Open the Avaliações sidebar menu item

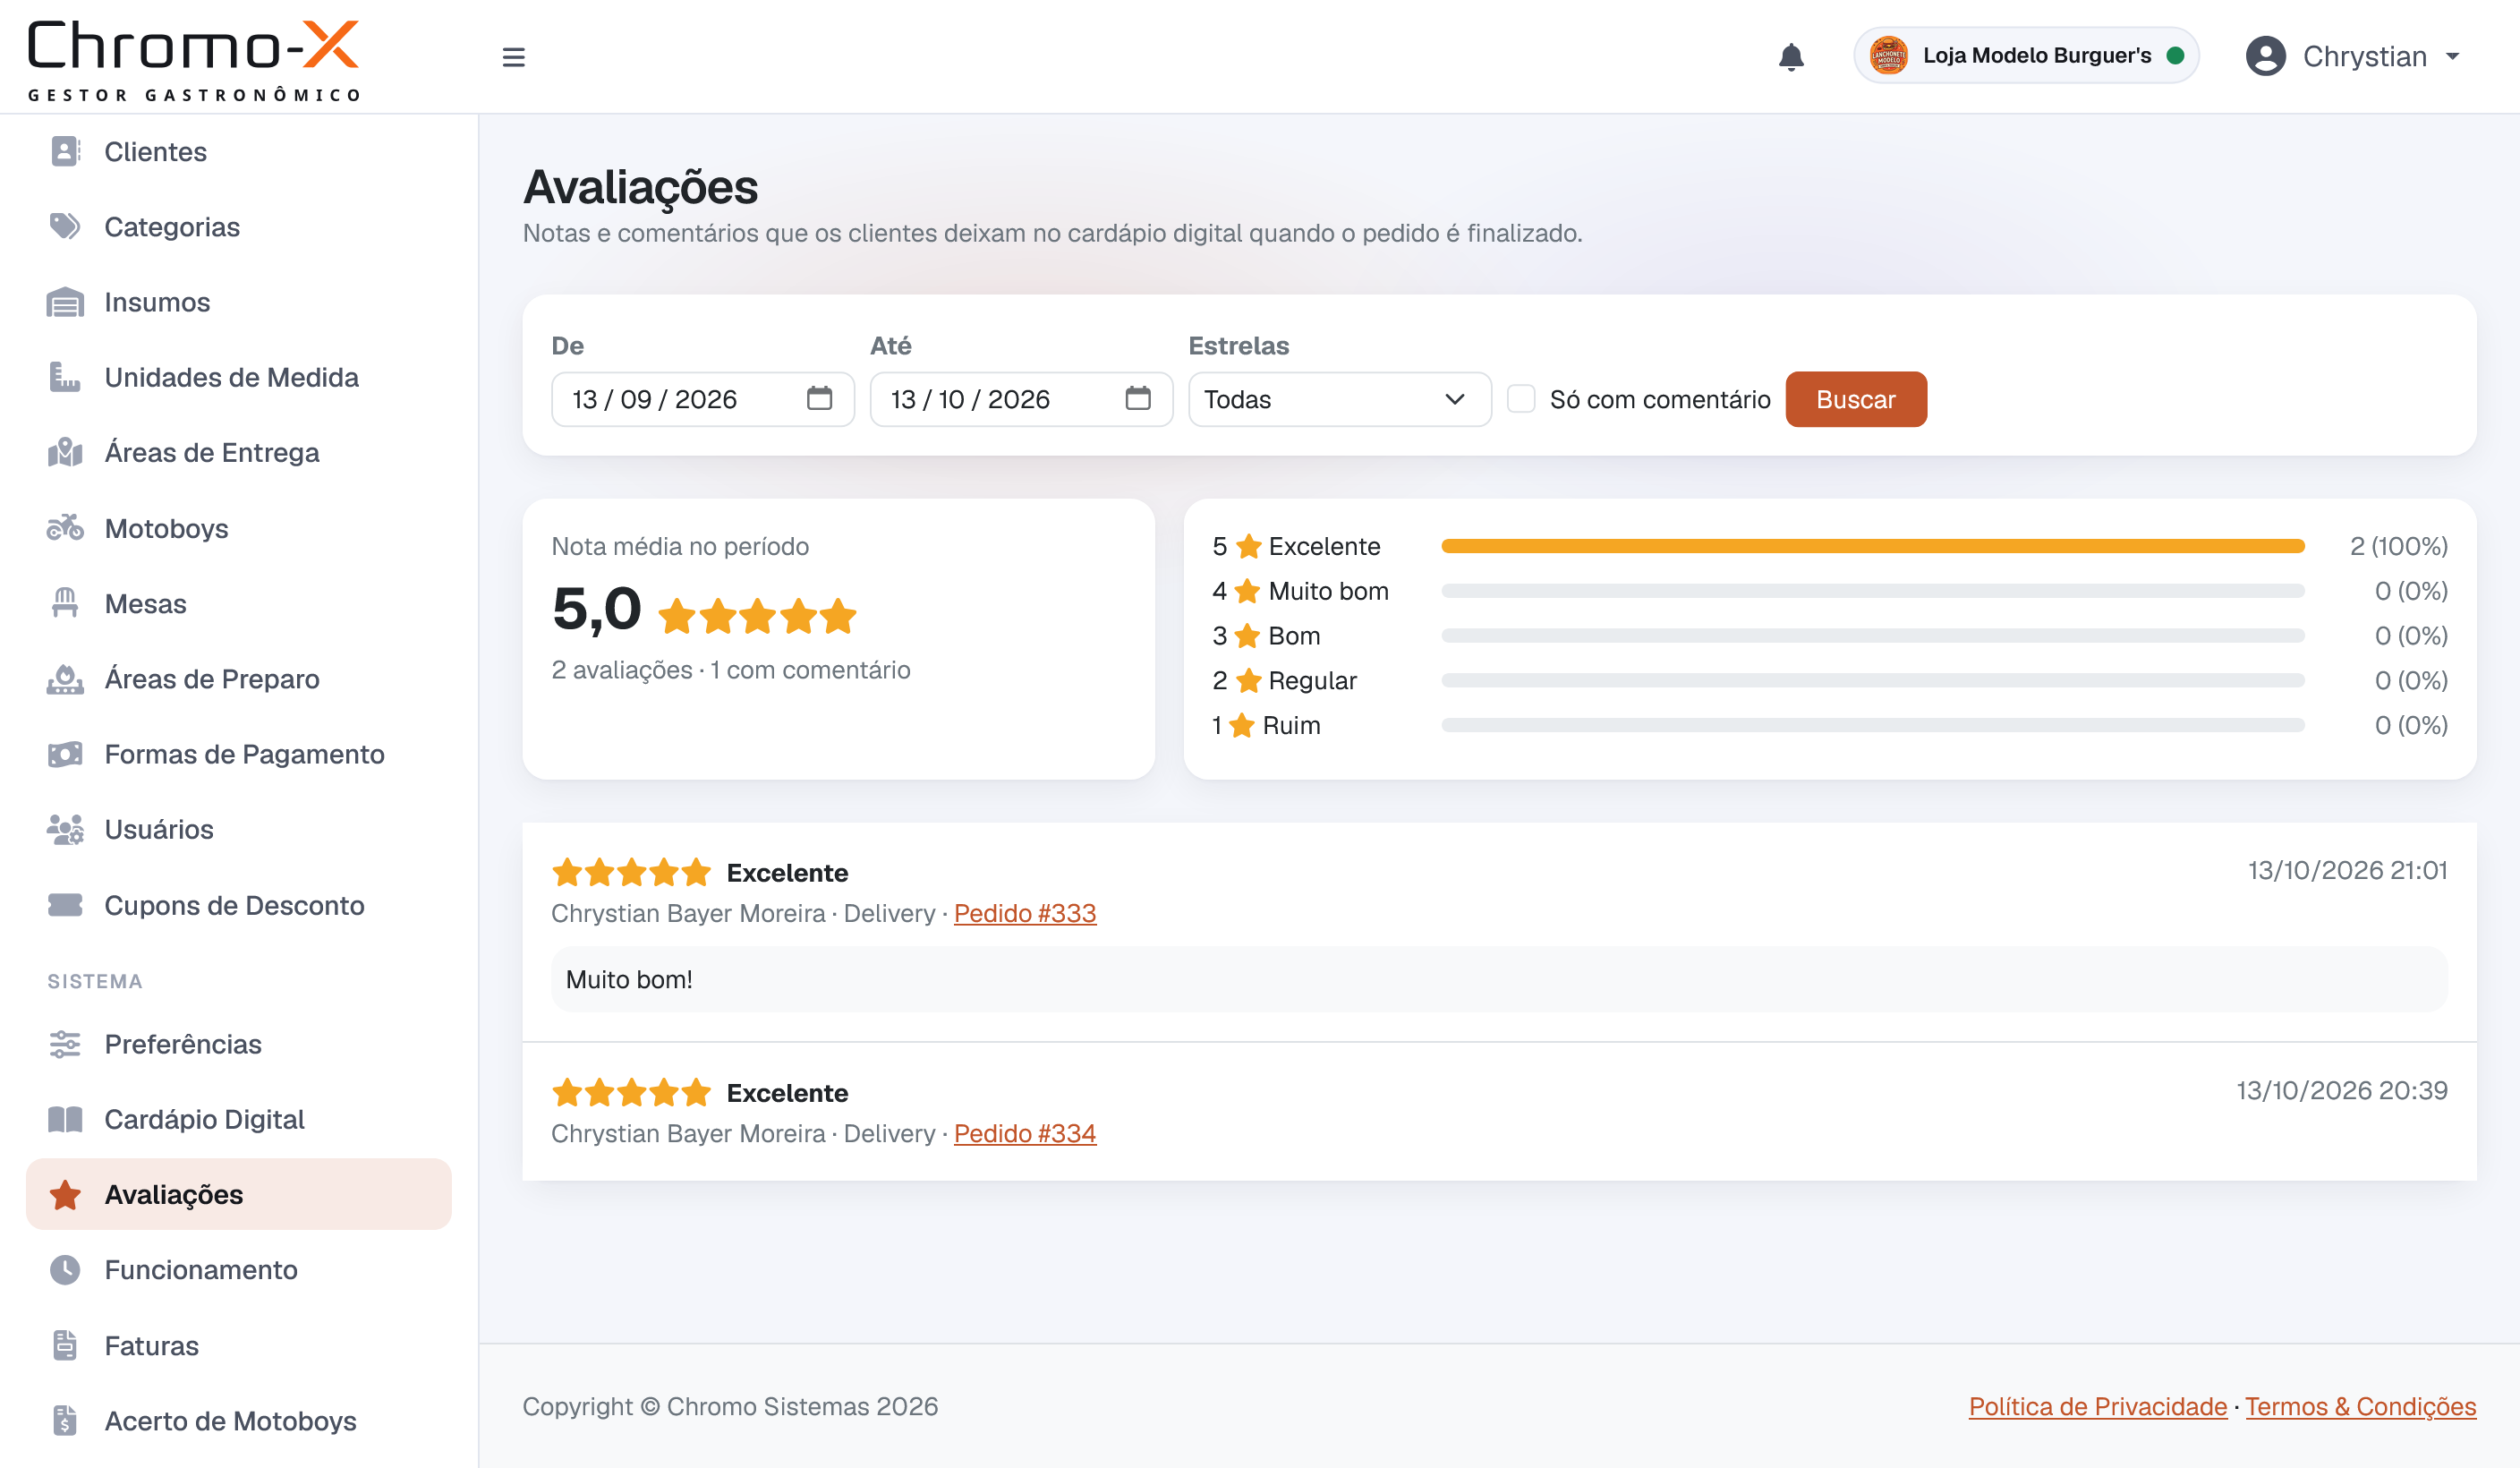pos(239,1194)
